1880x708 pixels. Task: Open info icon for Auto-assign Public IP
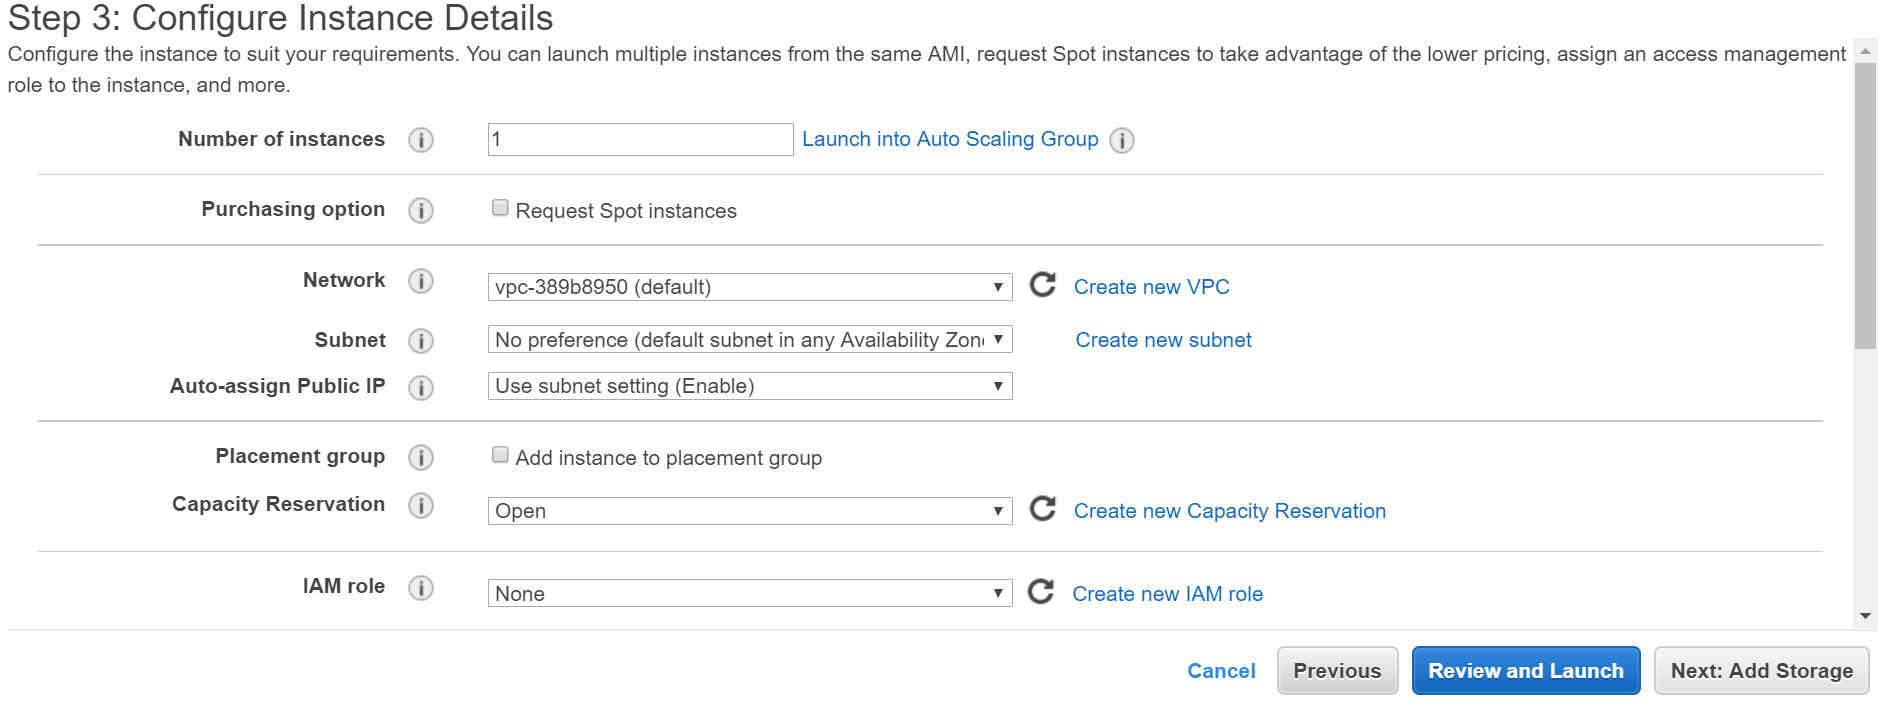tap(421, 387)
